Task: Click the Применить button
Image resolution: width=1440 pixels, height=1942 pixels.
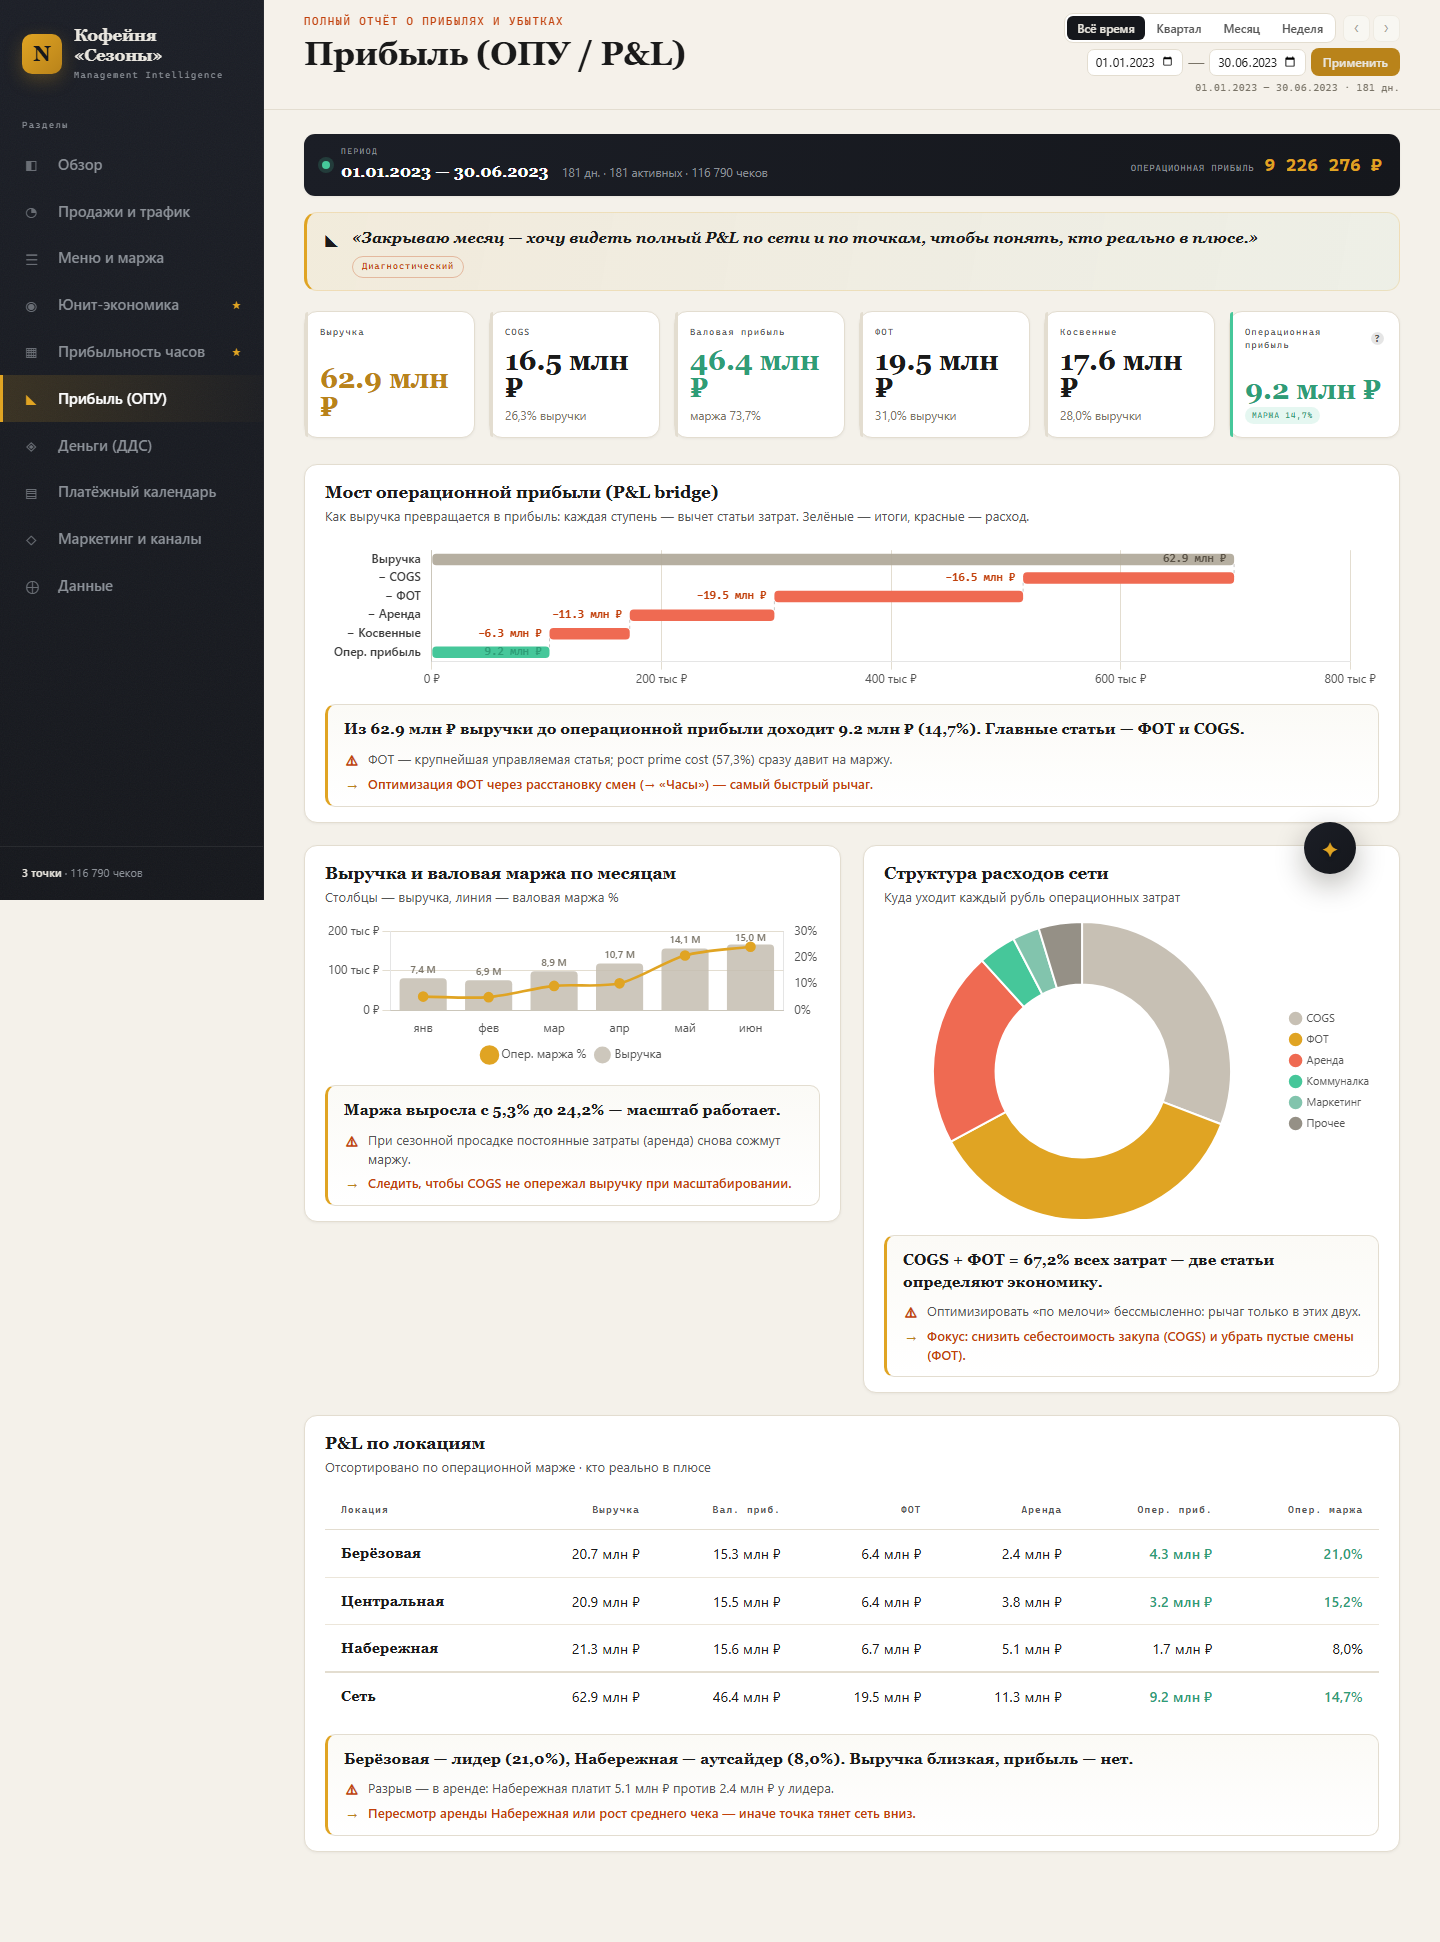Action: (x=1355, y=62)
